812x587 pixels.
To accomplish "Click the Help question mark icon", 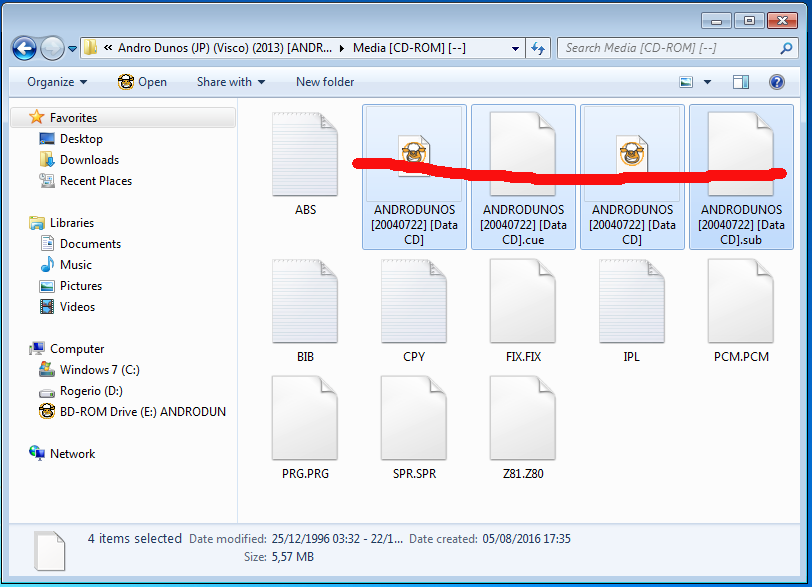I will click(776, 82).
